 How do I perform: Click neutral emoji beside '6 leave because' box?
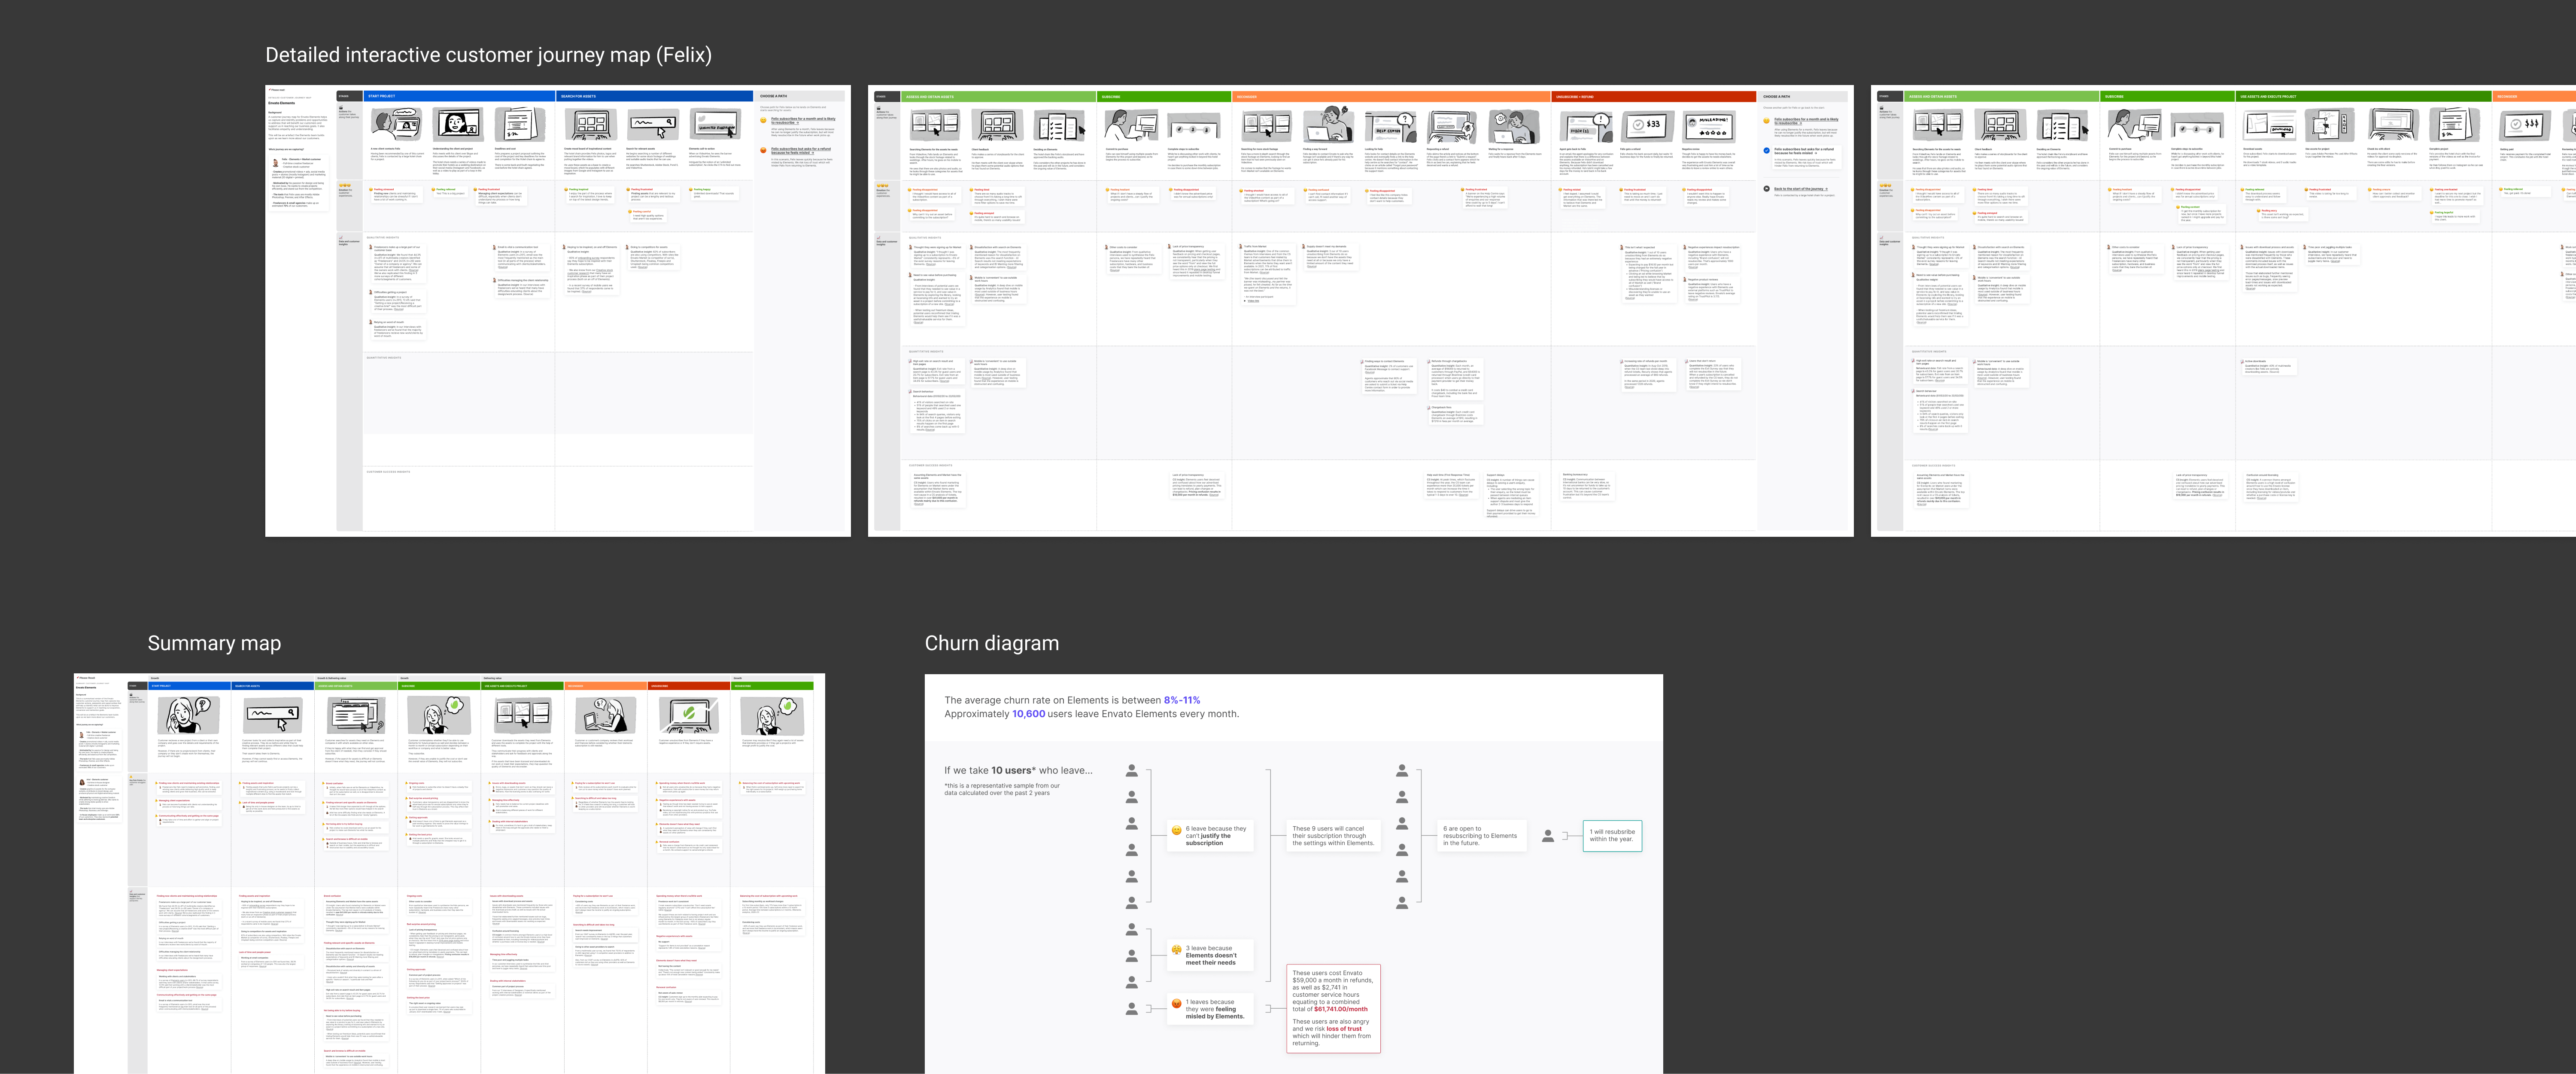tap(1176, 830)
